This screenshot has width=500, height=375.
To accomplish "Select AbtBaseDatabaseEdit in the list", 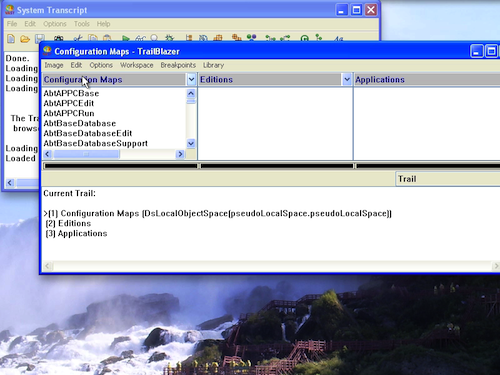I will 88,133.
